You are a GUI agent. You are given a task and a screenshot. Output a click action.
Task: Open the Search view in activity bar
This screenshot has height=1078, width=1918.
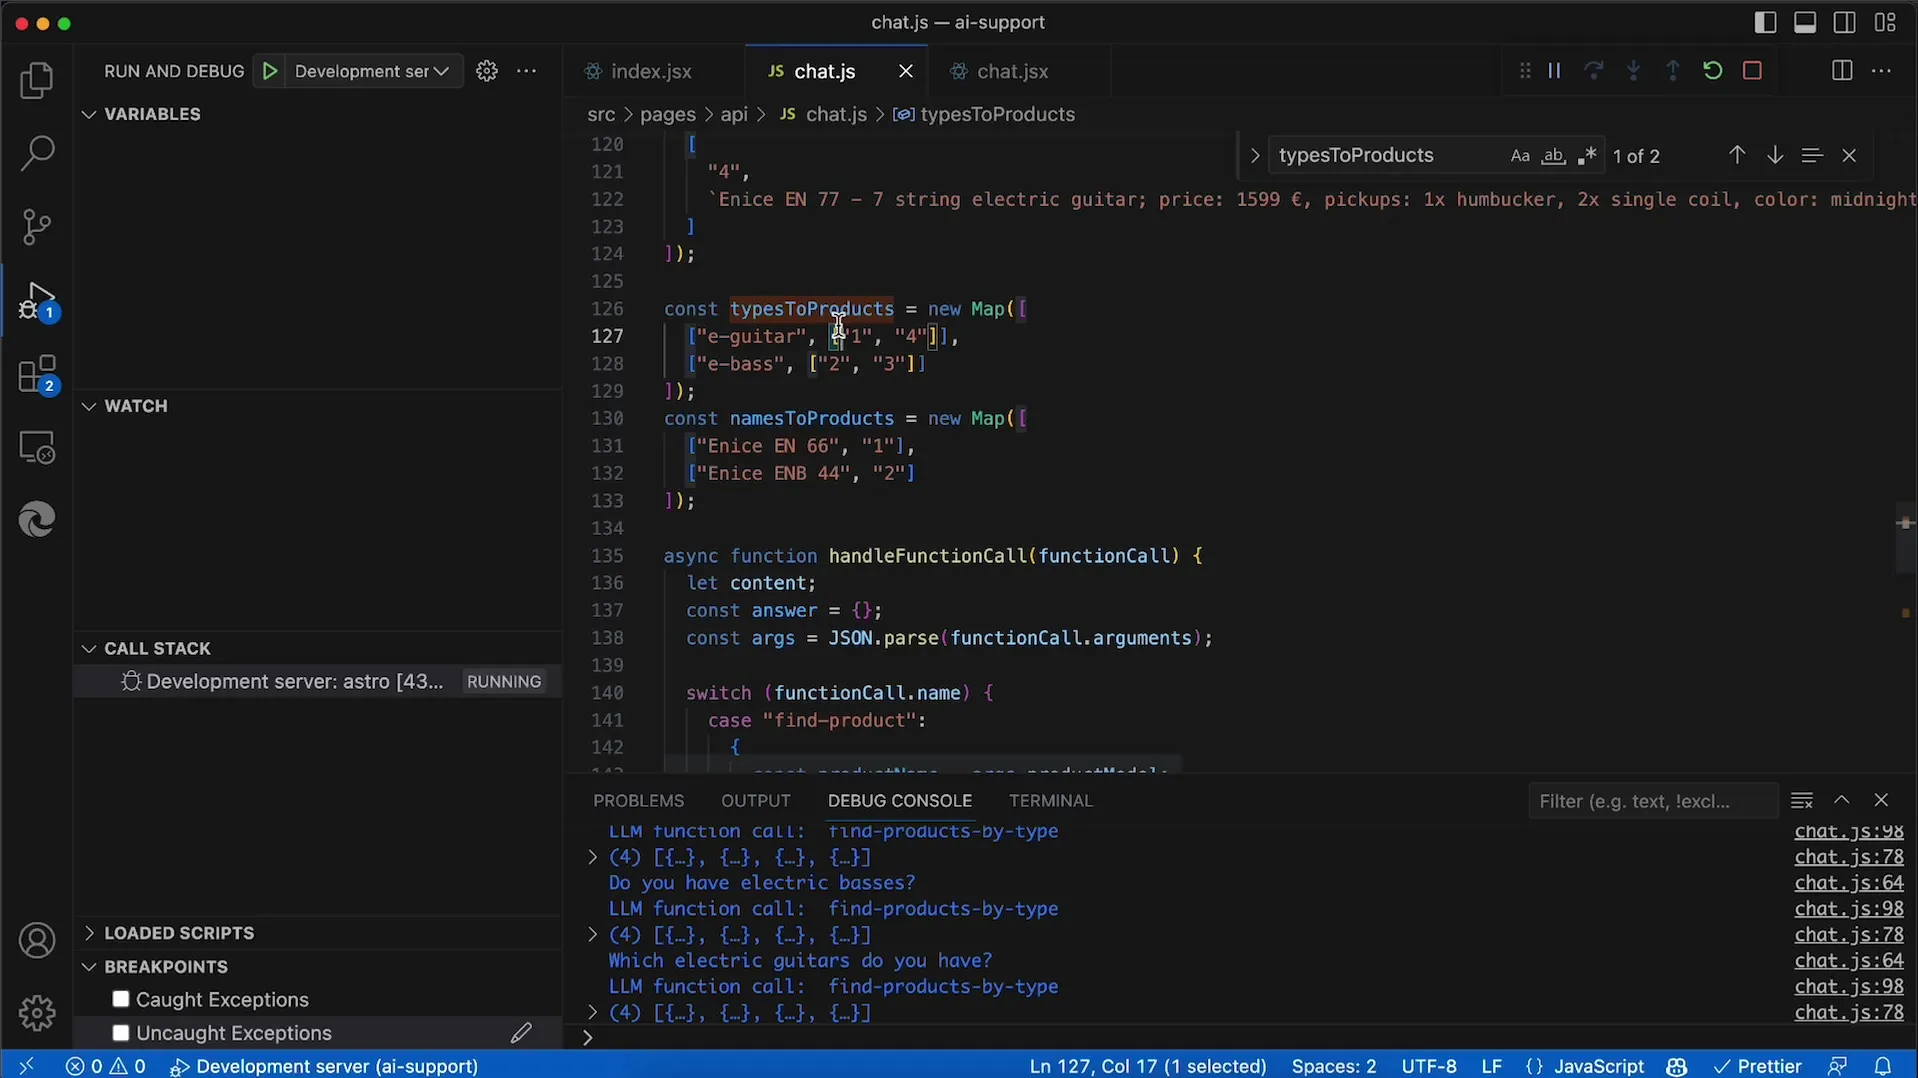click(x=37, y=153)
